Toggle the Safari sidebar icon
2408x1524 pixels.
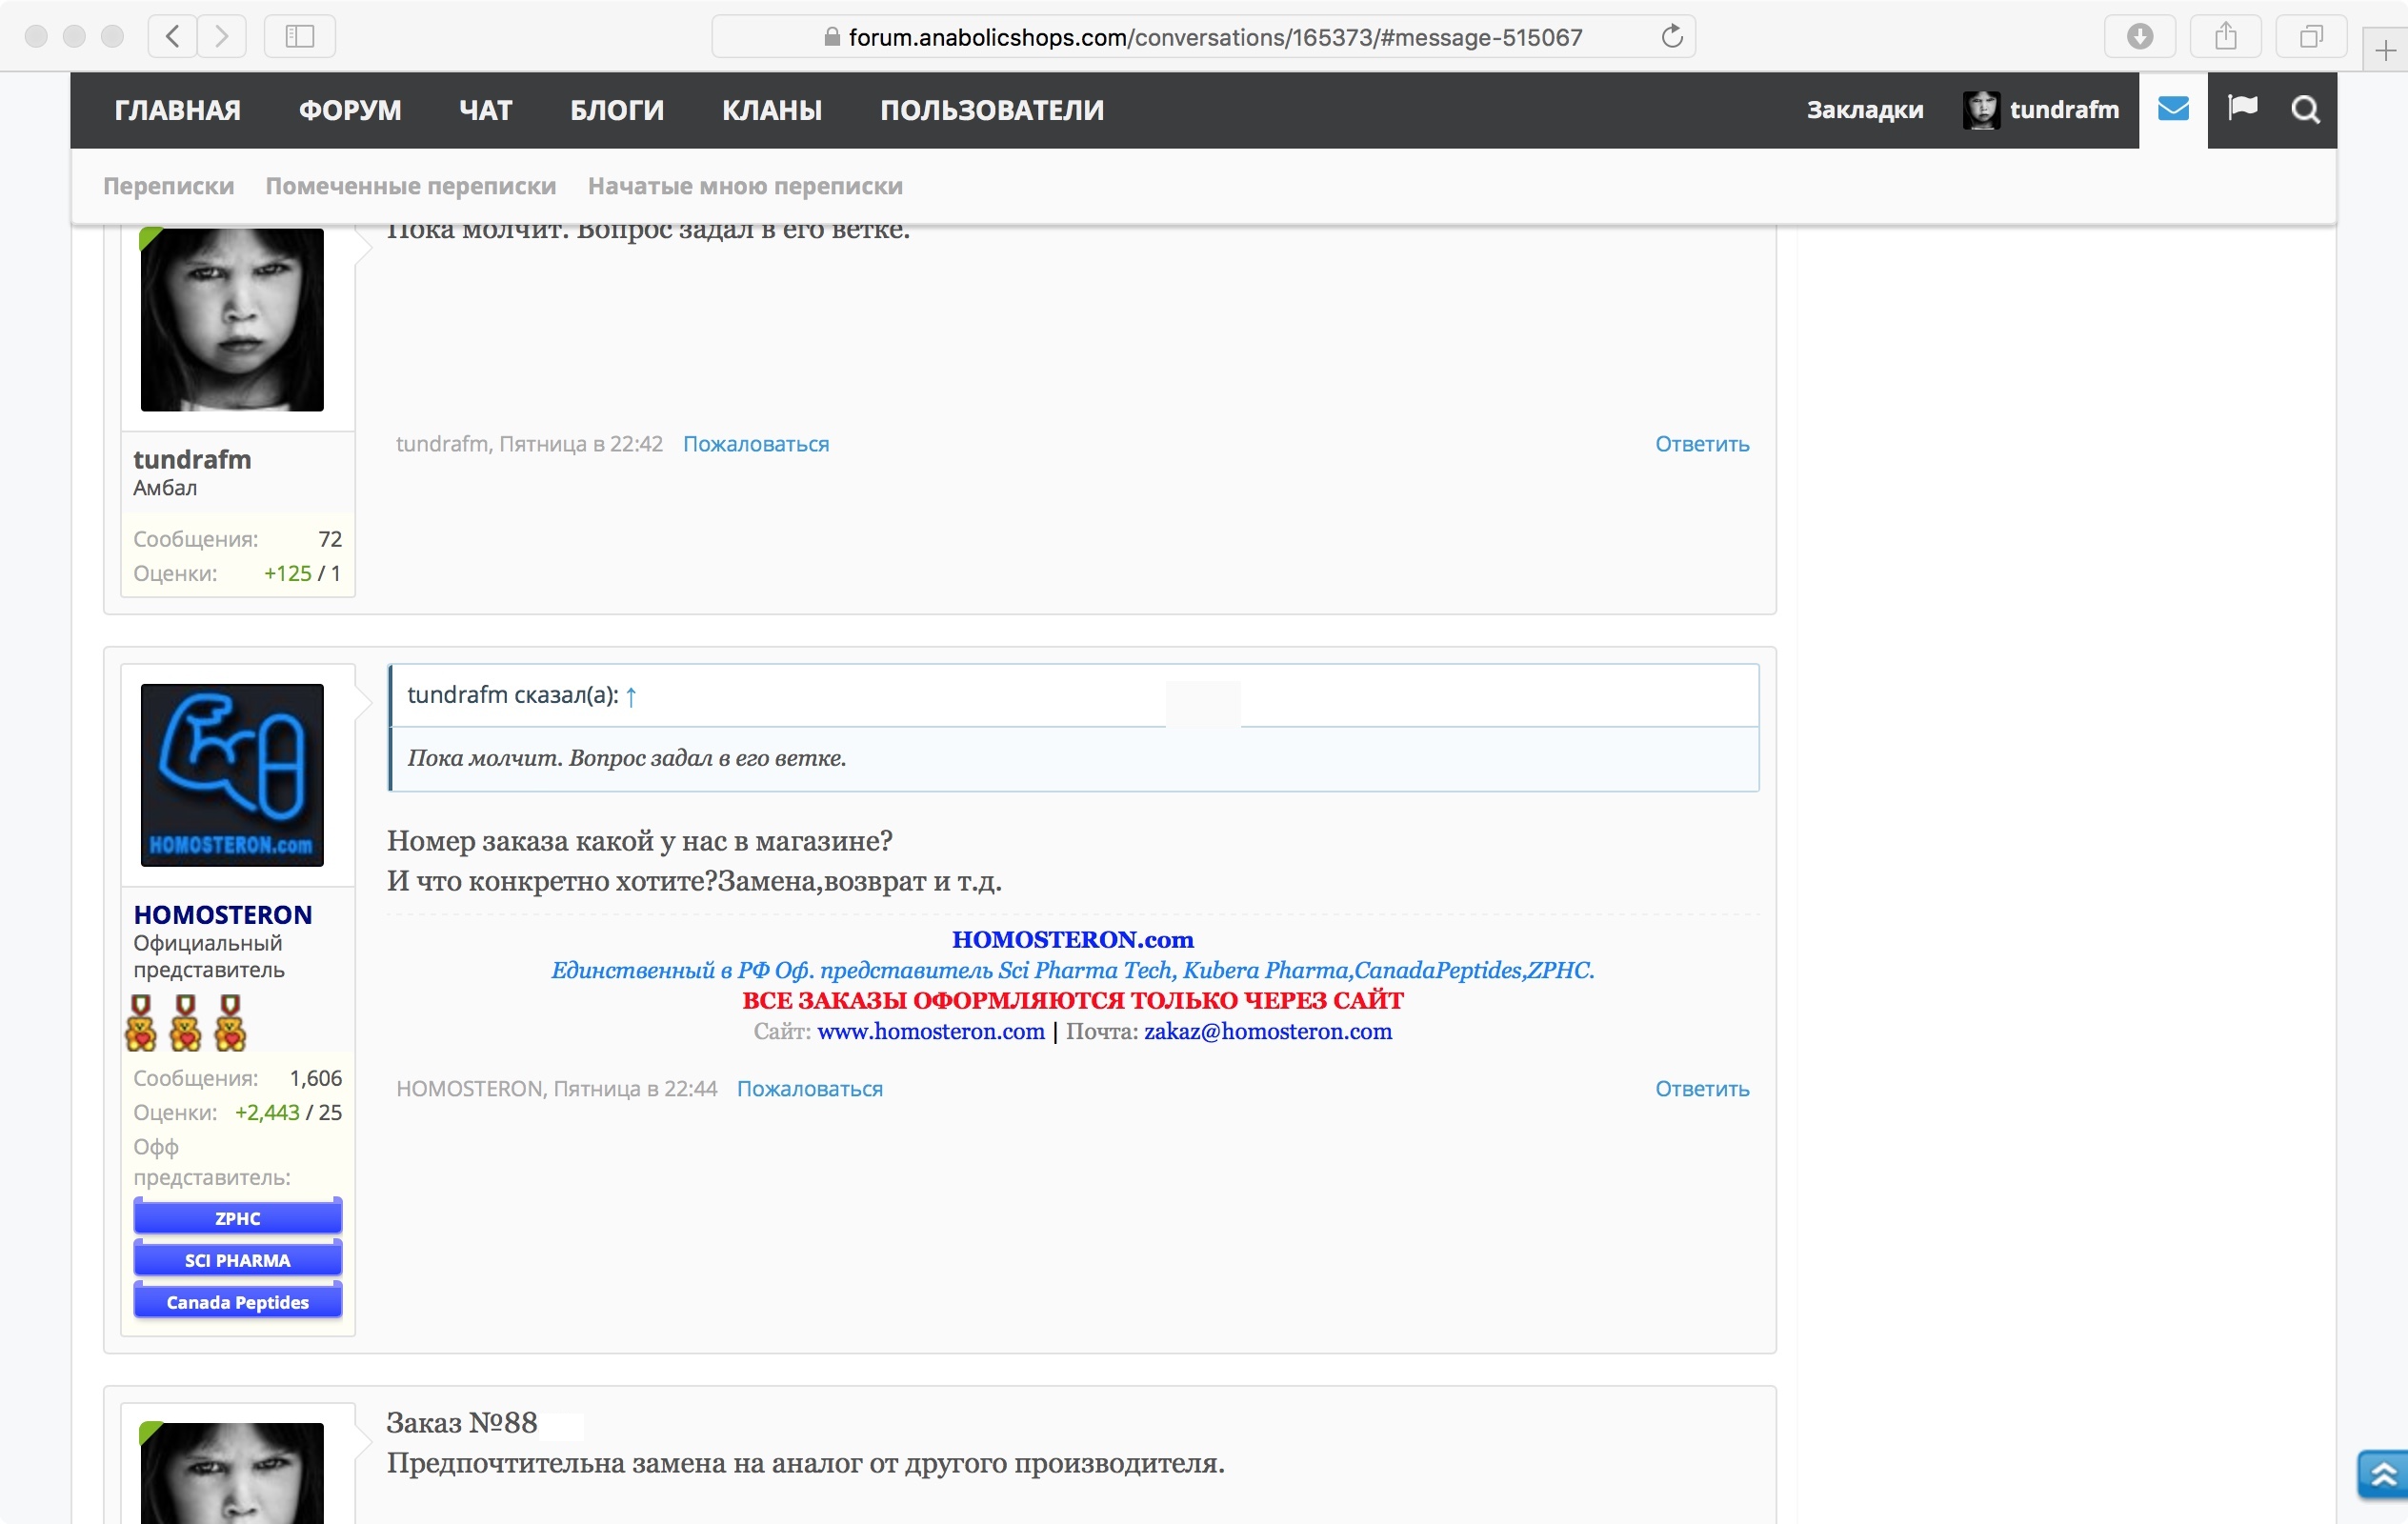(299, 37)
